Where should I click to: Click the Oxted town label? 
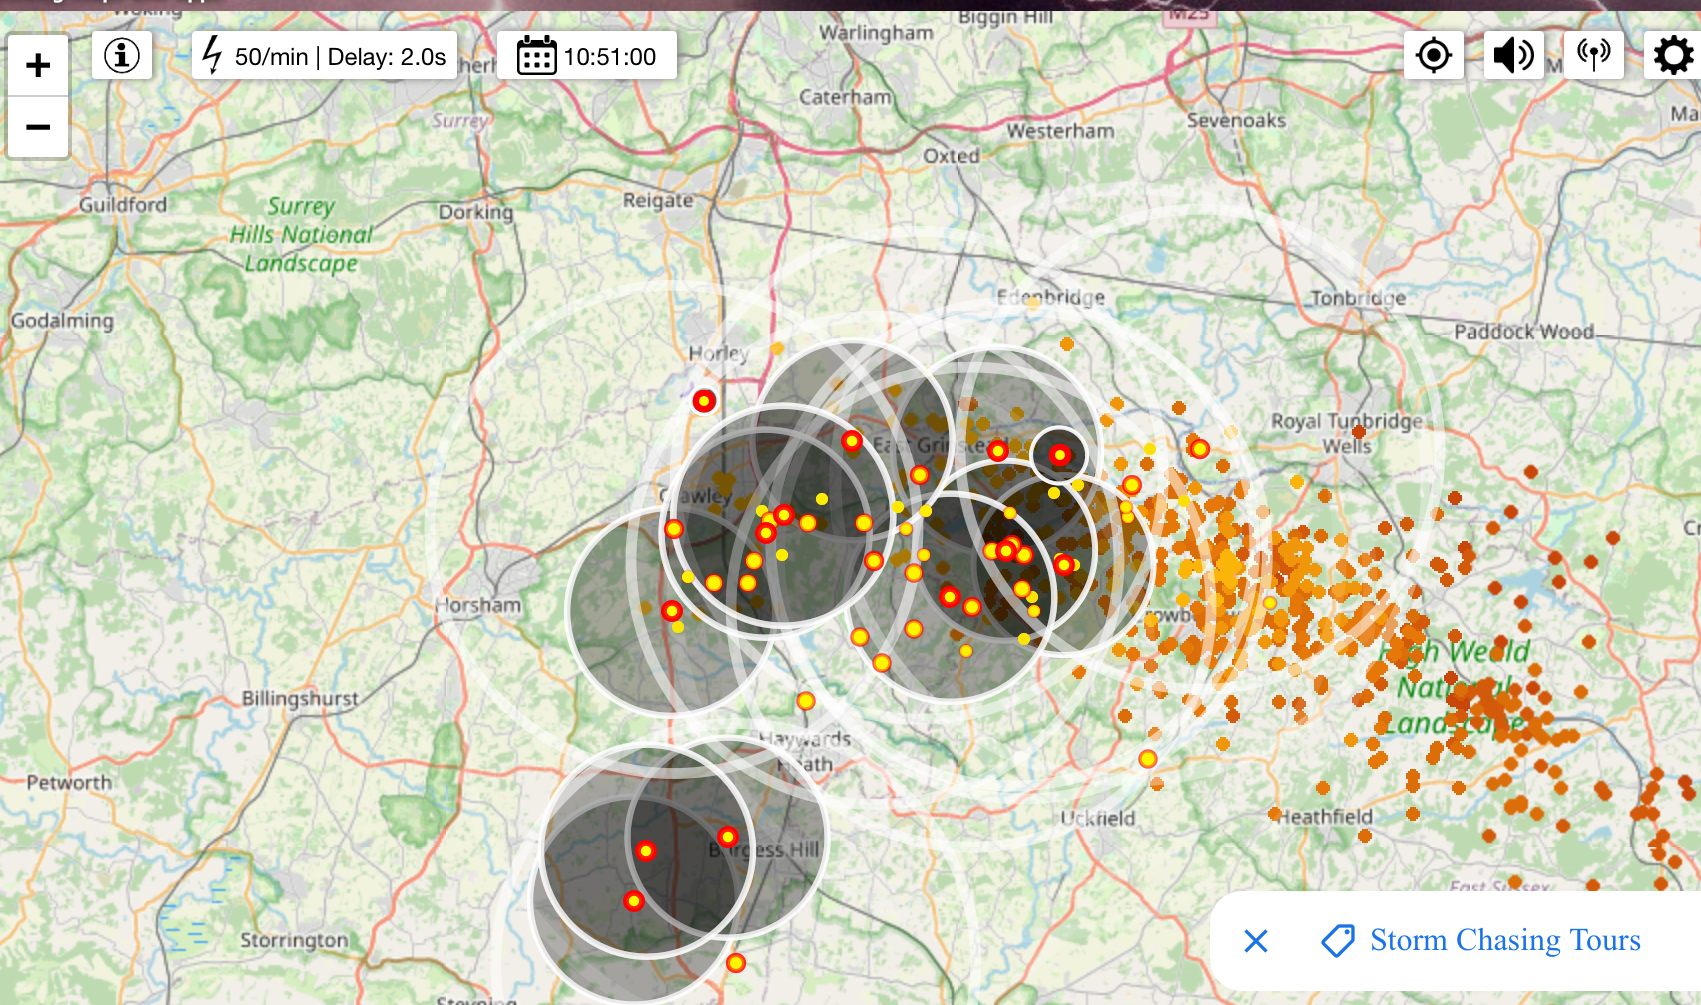click(x=951, y=156)
